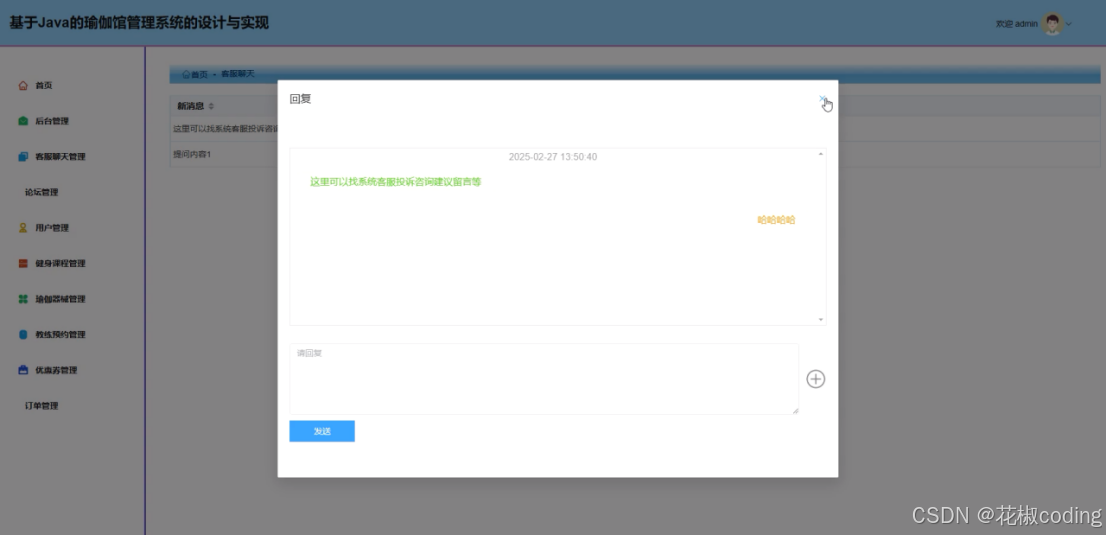Click the chat scrollbar up arrow
1106x536 pixels.
click(820, 154)
